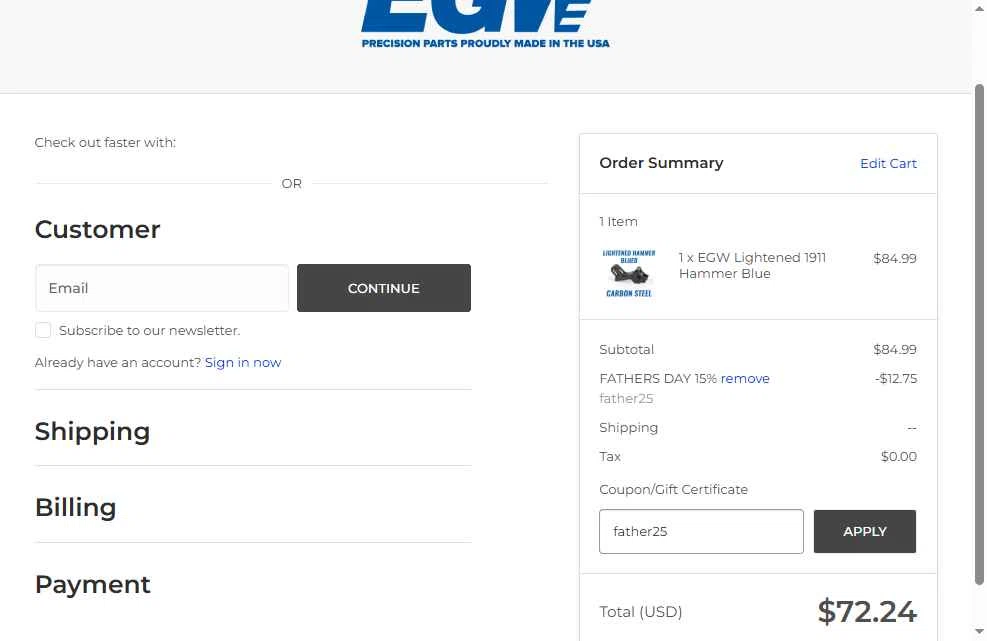The width and height of the screenshot is (987, 641).
Task: Click the Edit Cart link
Action: tap(888, 164)
